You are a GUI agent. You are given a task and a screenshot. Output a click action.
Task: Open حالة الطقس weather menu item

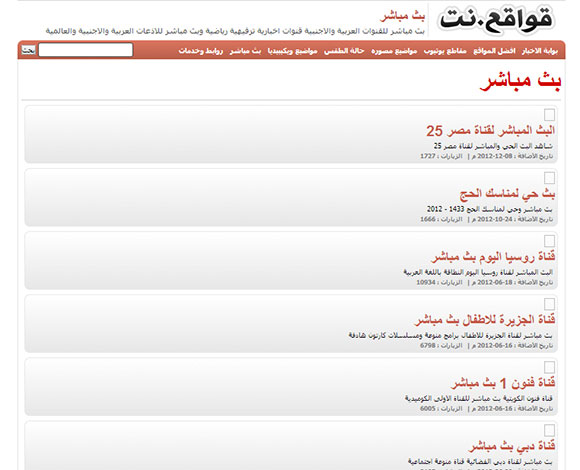(344, 51)
